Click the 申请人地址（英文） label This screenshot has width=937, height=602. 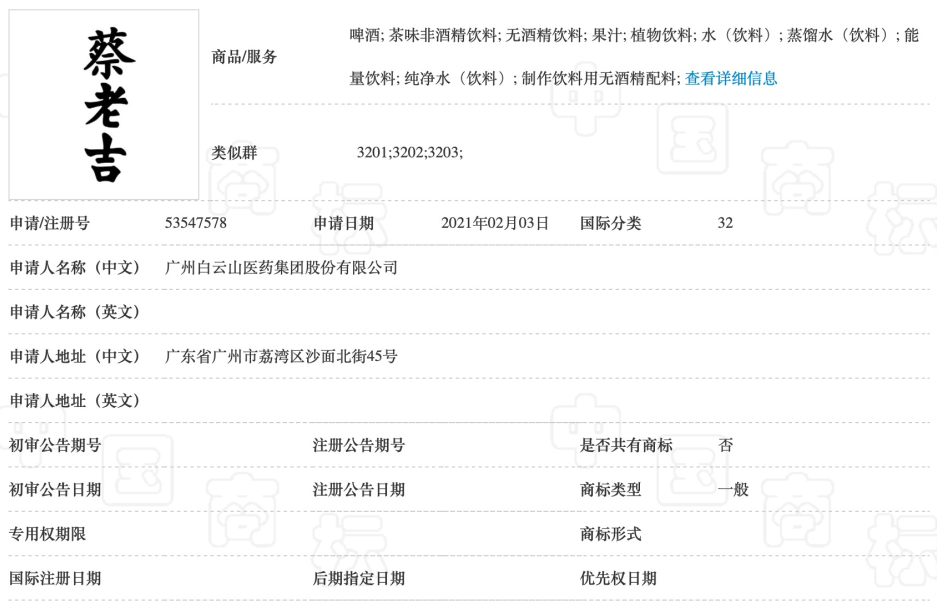point(75,401)
